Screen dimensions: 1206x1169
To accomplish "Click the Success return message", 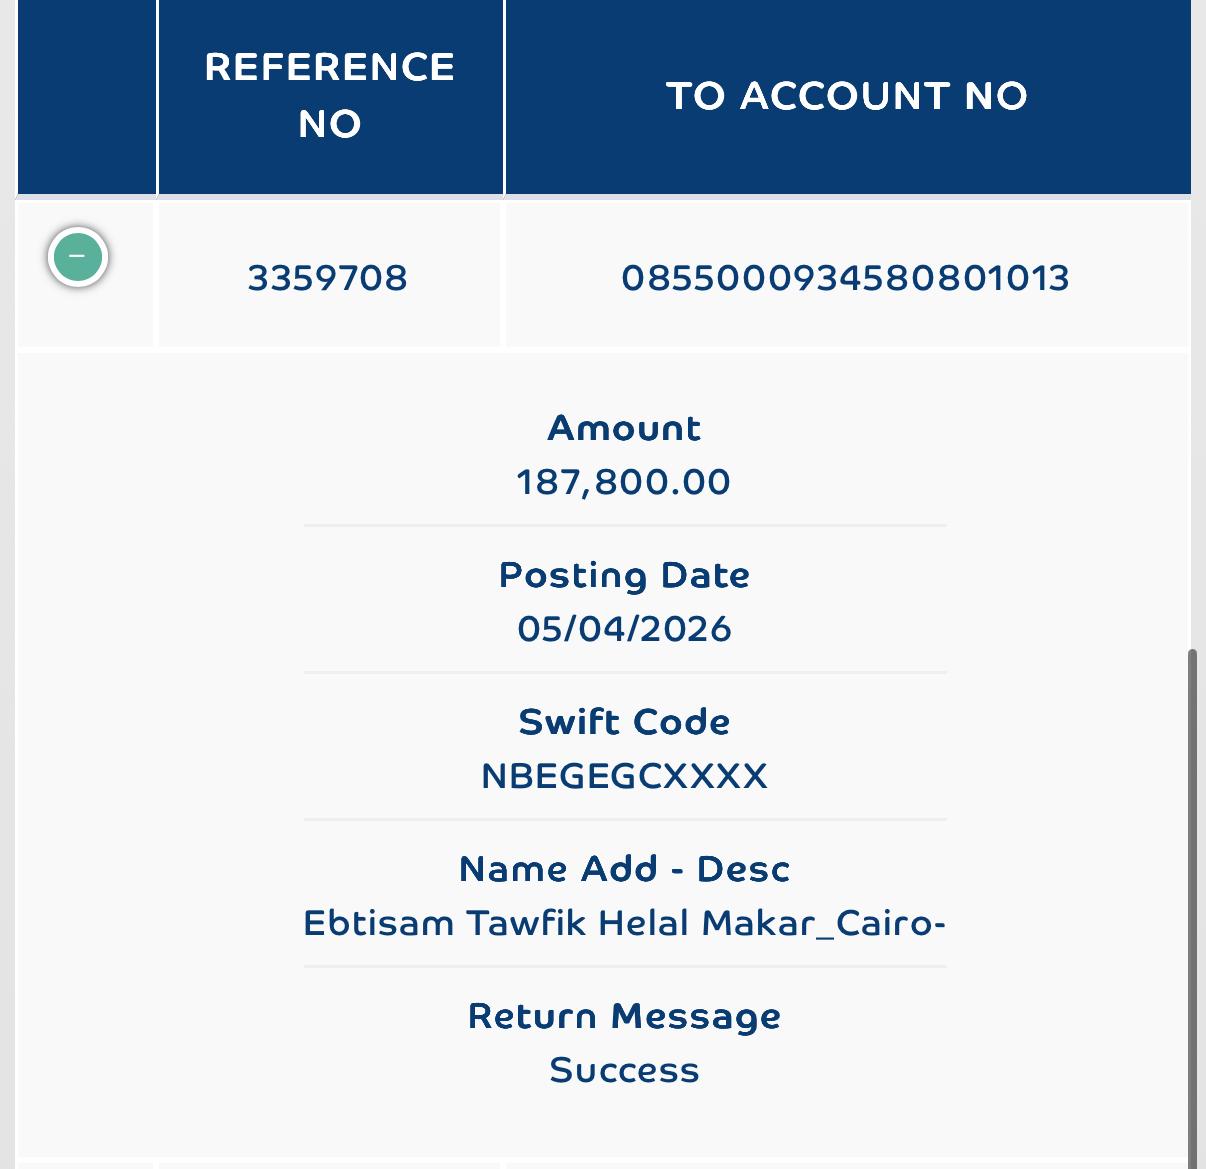I will (x=624, y=1070).
